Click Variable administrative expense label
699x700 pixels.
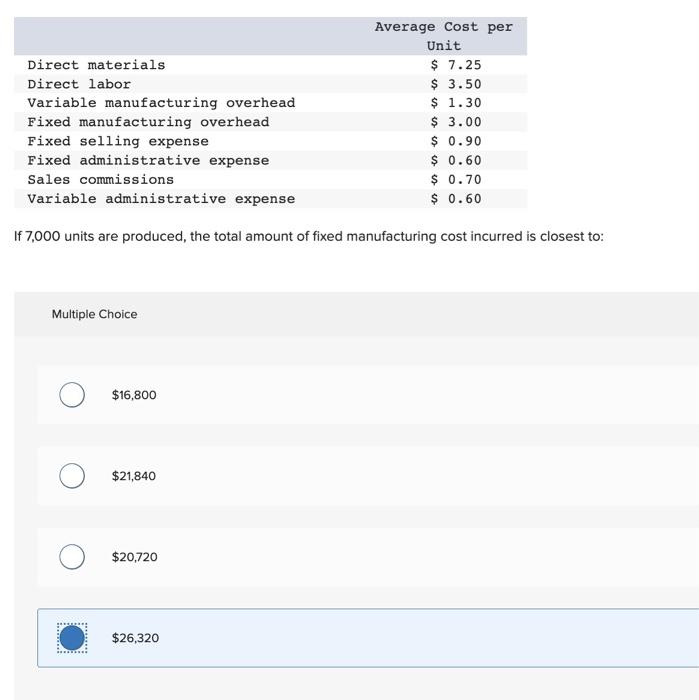pyautogui.click(x=161, y=199)
